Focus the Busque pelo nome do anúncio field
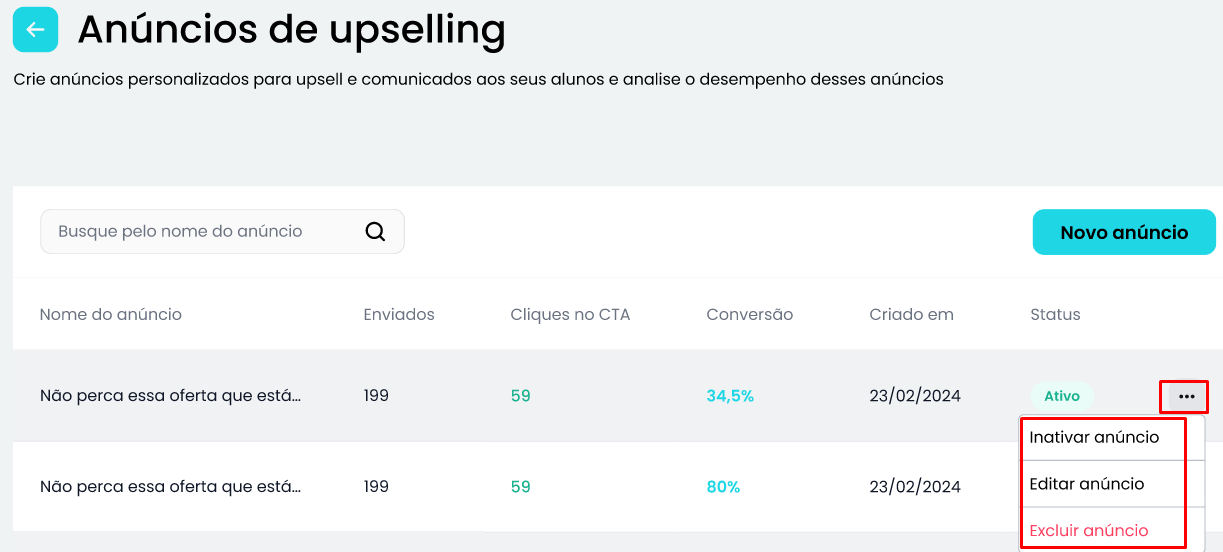This screenshot has width=1223, height=552. pyautogui.click(x=222, y=232)
